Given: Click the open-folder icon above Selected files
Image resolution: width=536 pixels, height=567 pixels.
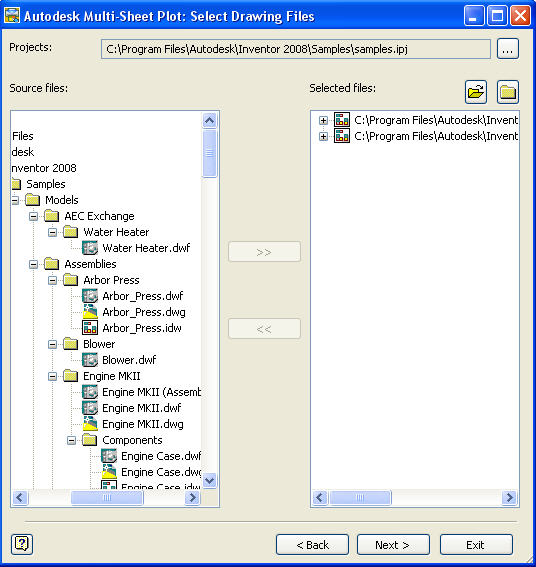Looking at the screenshot, I should click(x=476, y=92).
